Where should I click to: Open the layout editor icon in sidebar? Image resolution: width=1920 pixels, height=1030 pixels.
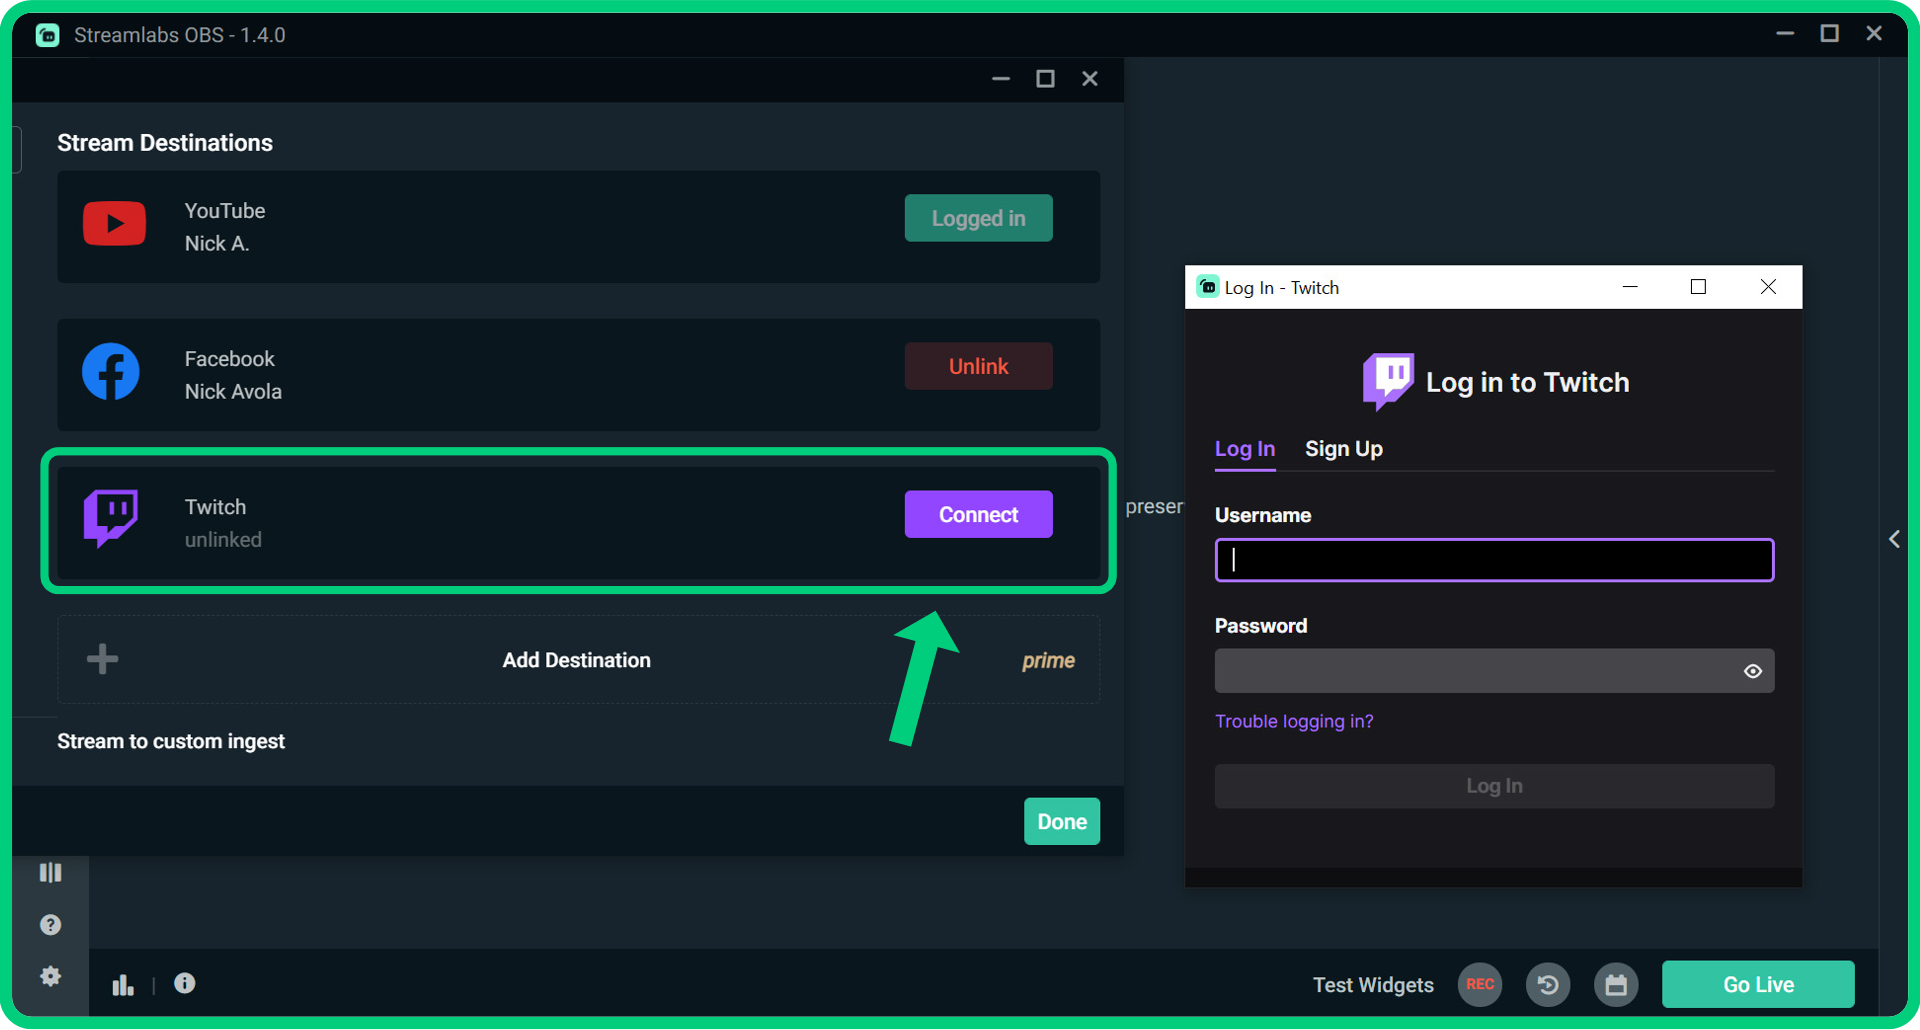tap(50, 873)
